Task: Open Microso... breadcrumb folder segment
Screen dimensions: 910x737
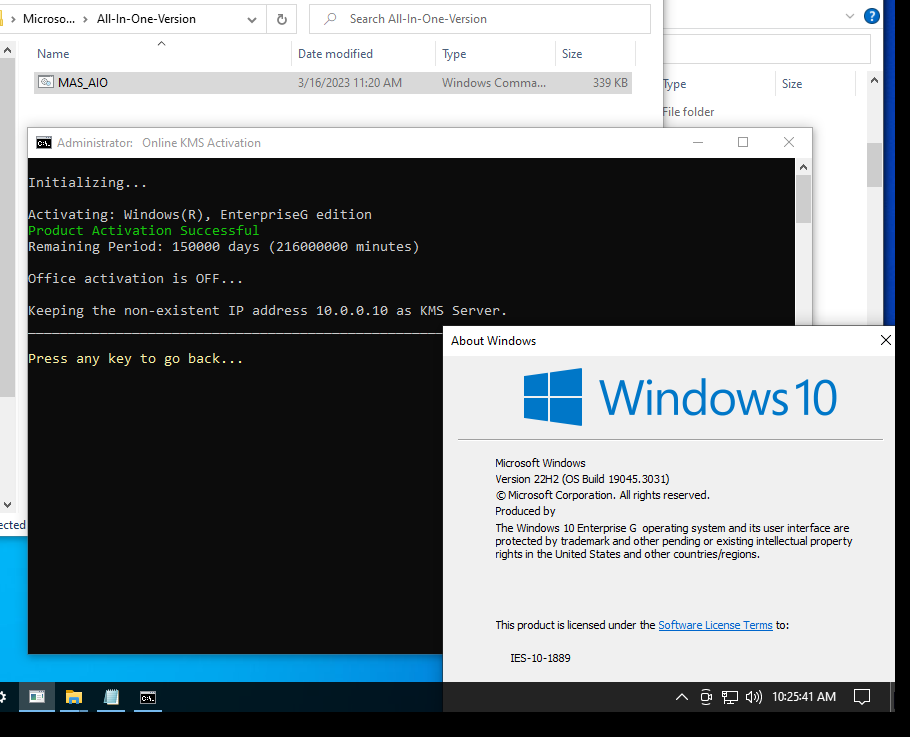Action: pos(49,19)
